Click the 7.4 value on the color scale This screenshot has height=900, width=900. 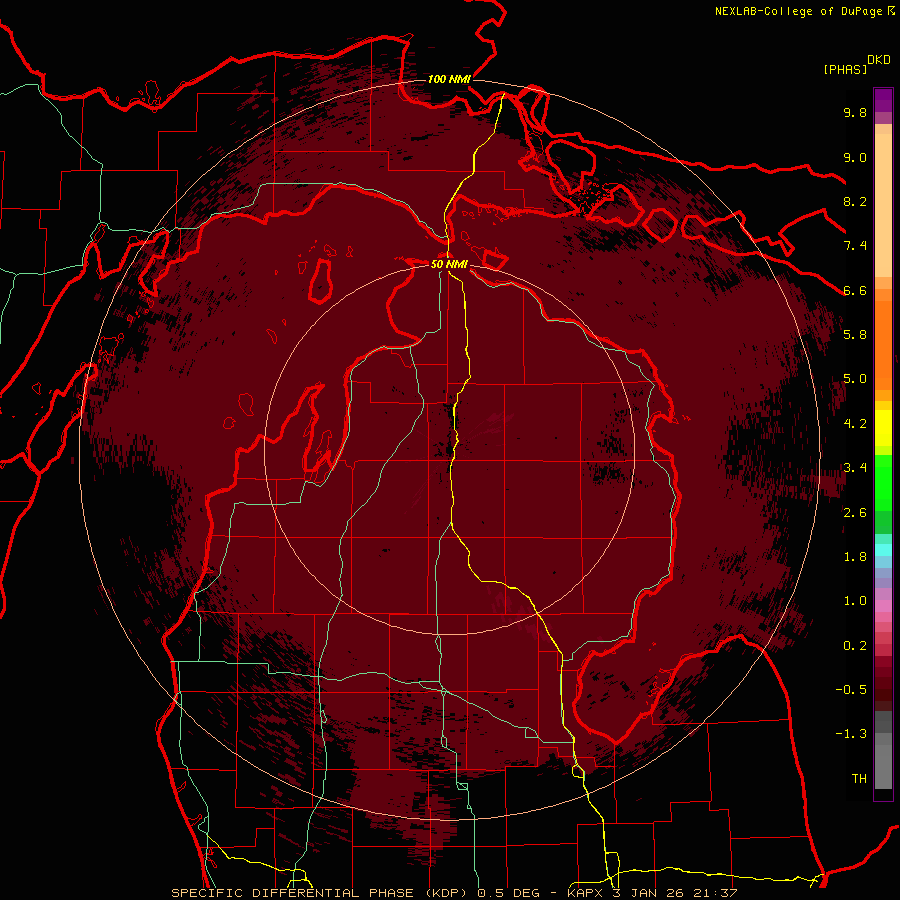tap(855, 246)
